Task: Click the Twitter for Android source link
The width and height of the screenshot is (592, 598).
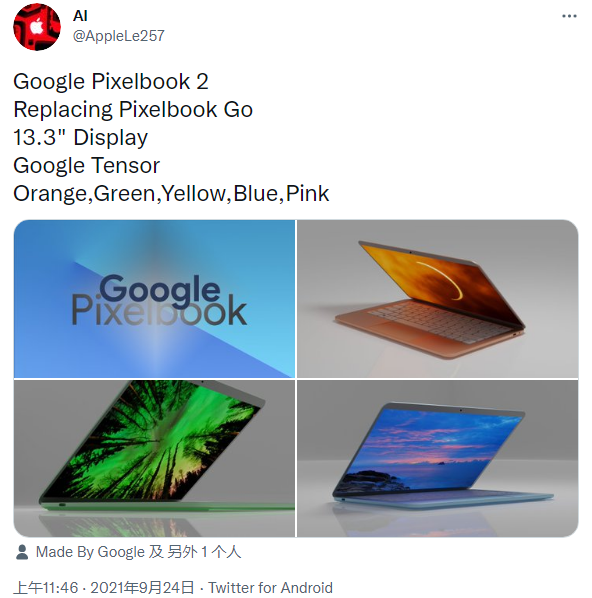Action: point(270,587)
